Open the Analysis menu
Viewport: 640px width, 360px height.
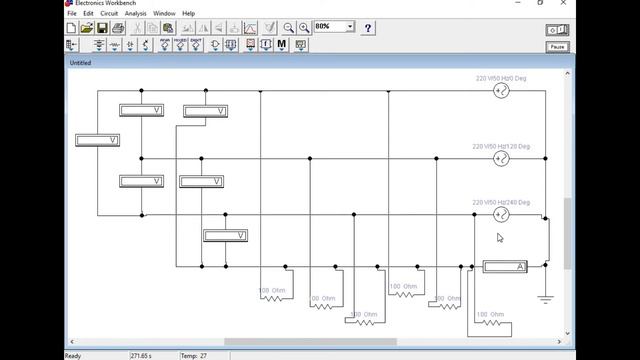point(136,13)
